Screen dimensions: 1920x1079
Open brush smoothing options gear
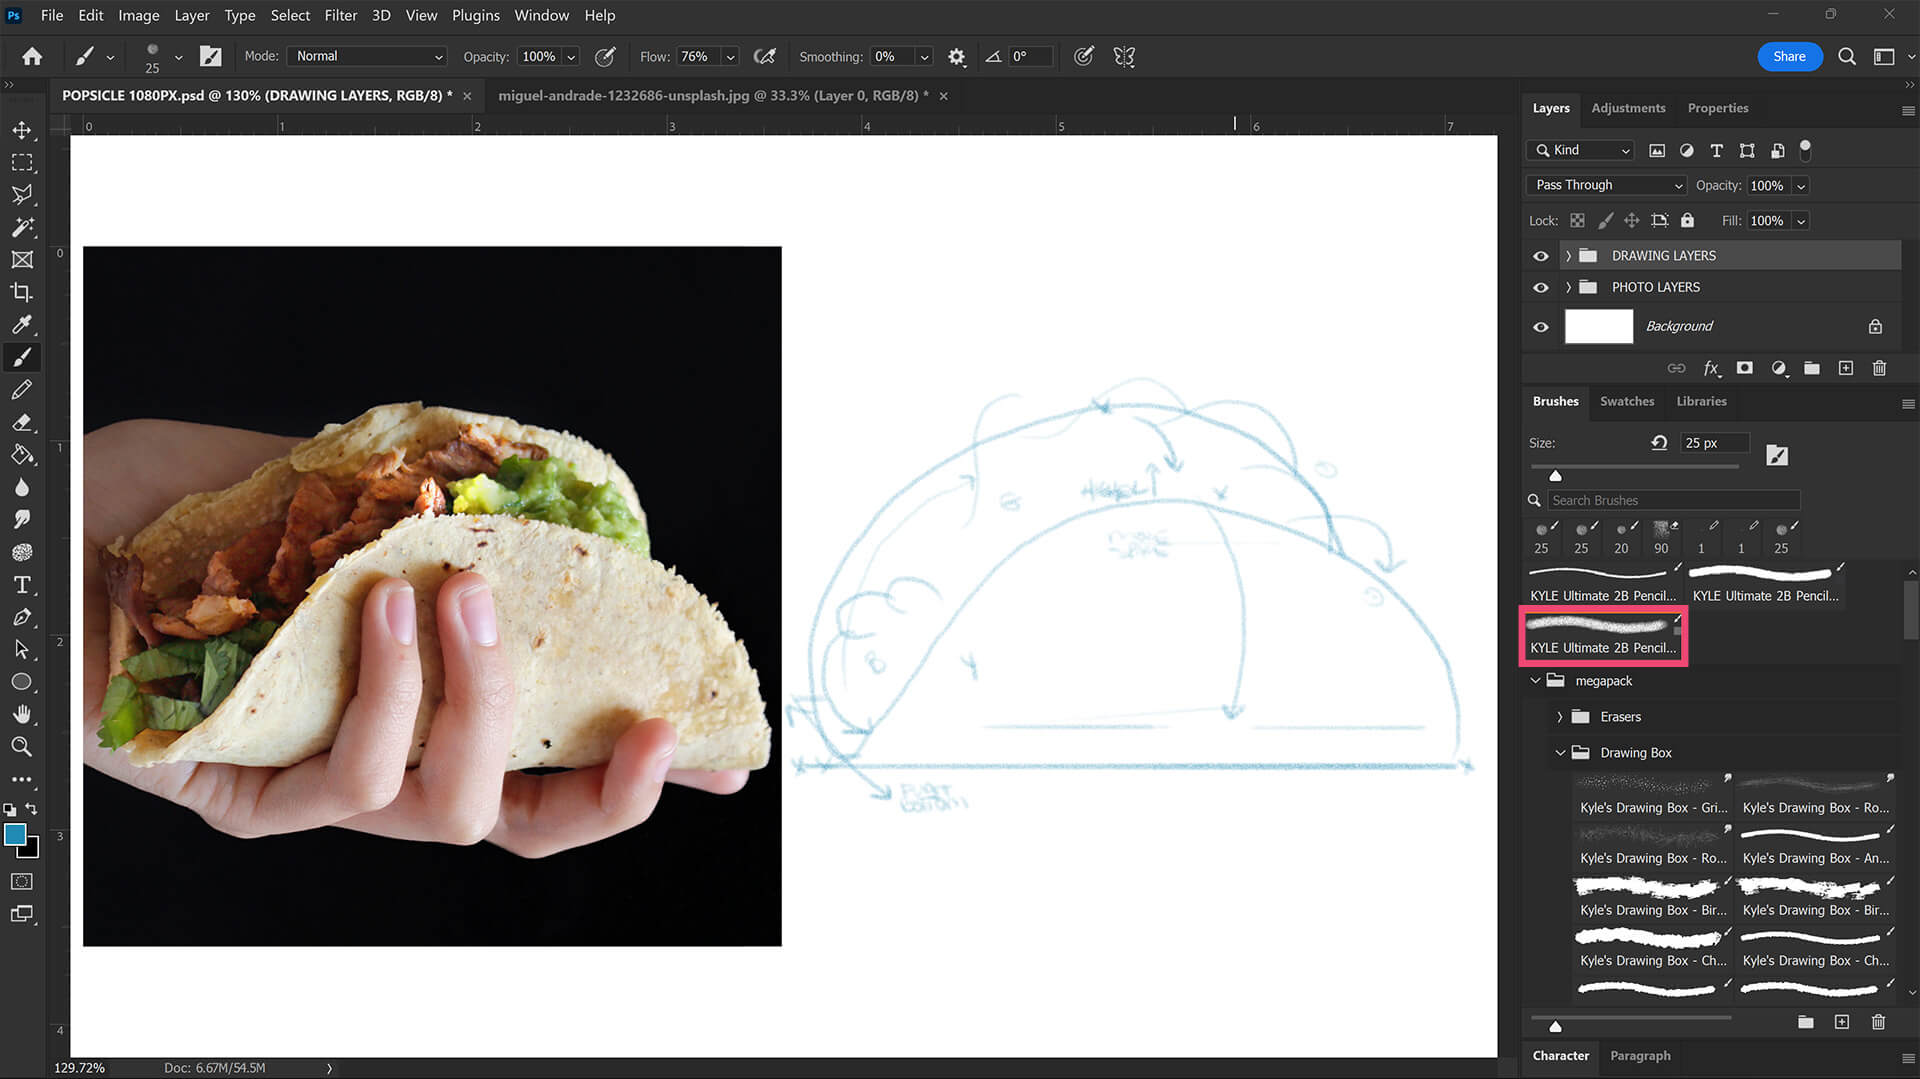pyautogui.click(x=957, y=57)
